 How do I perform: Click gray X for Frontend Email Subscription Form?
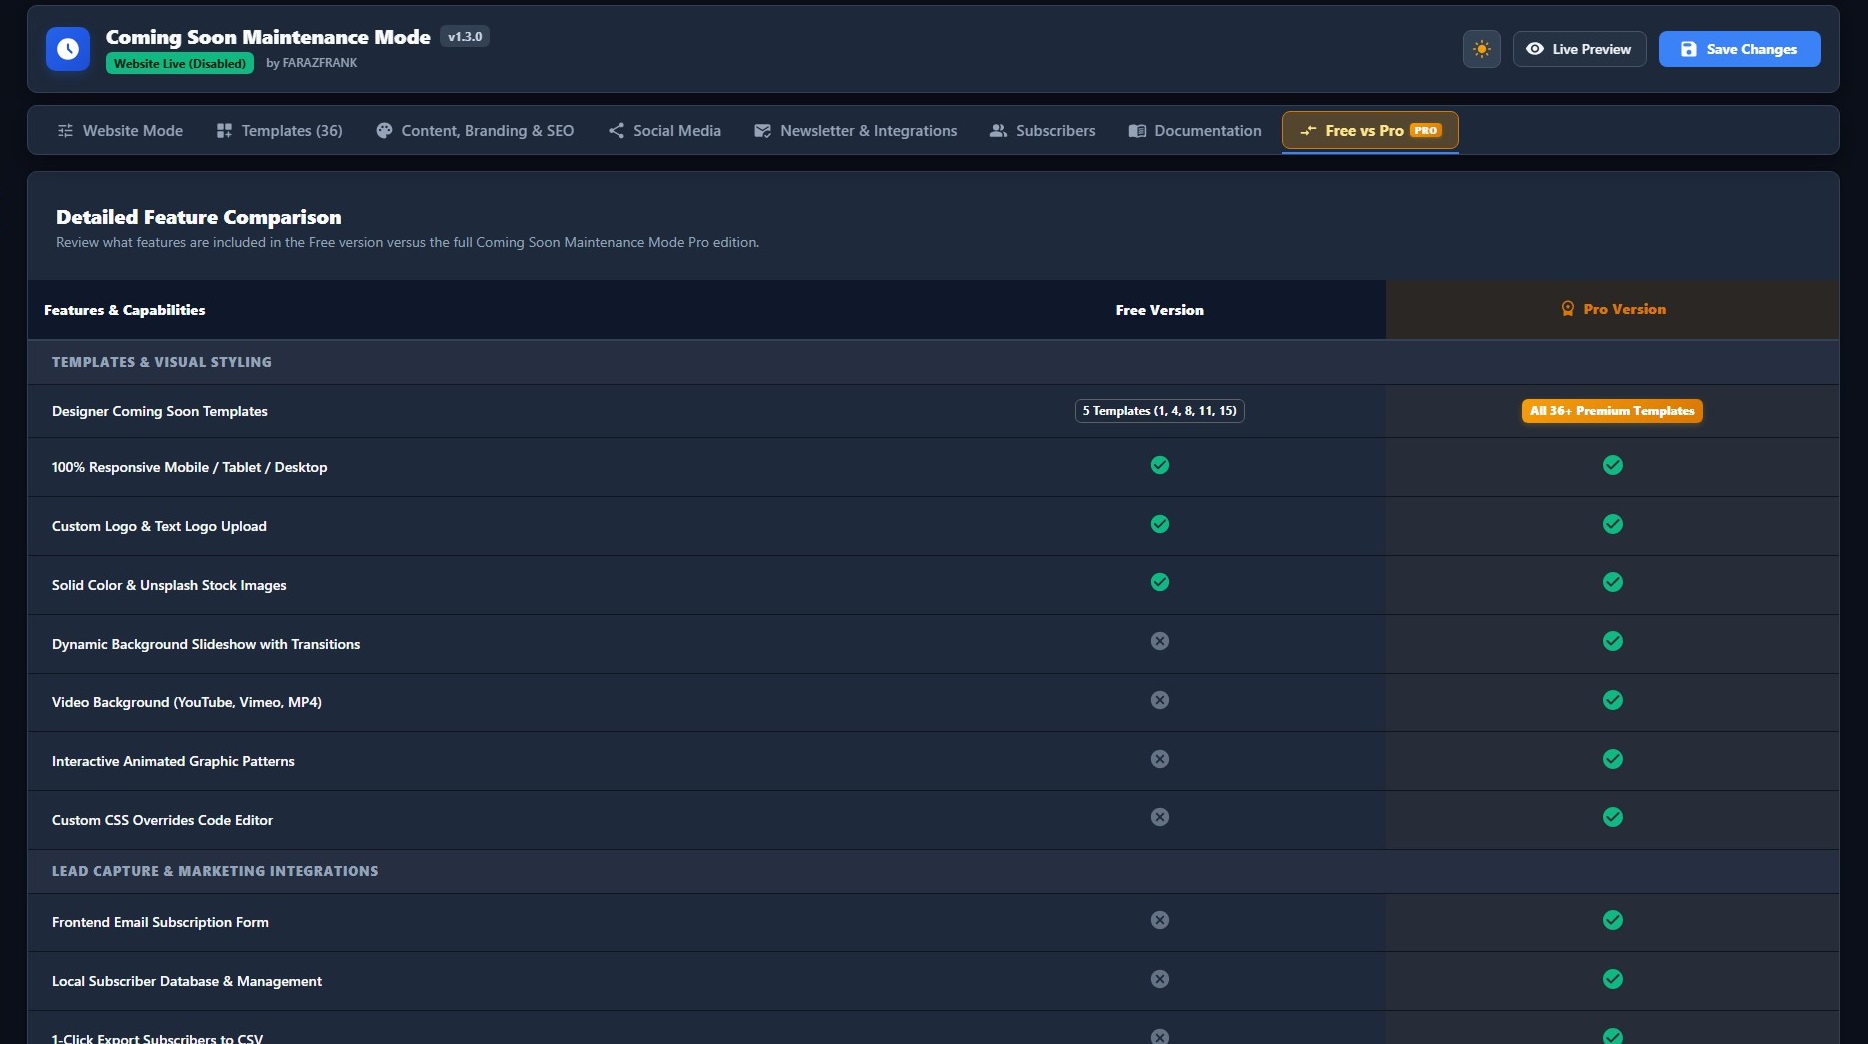point(1160,920)
